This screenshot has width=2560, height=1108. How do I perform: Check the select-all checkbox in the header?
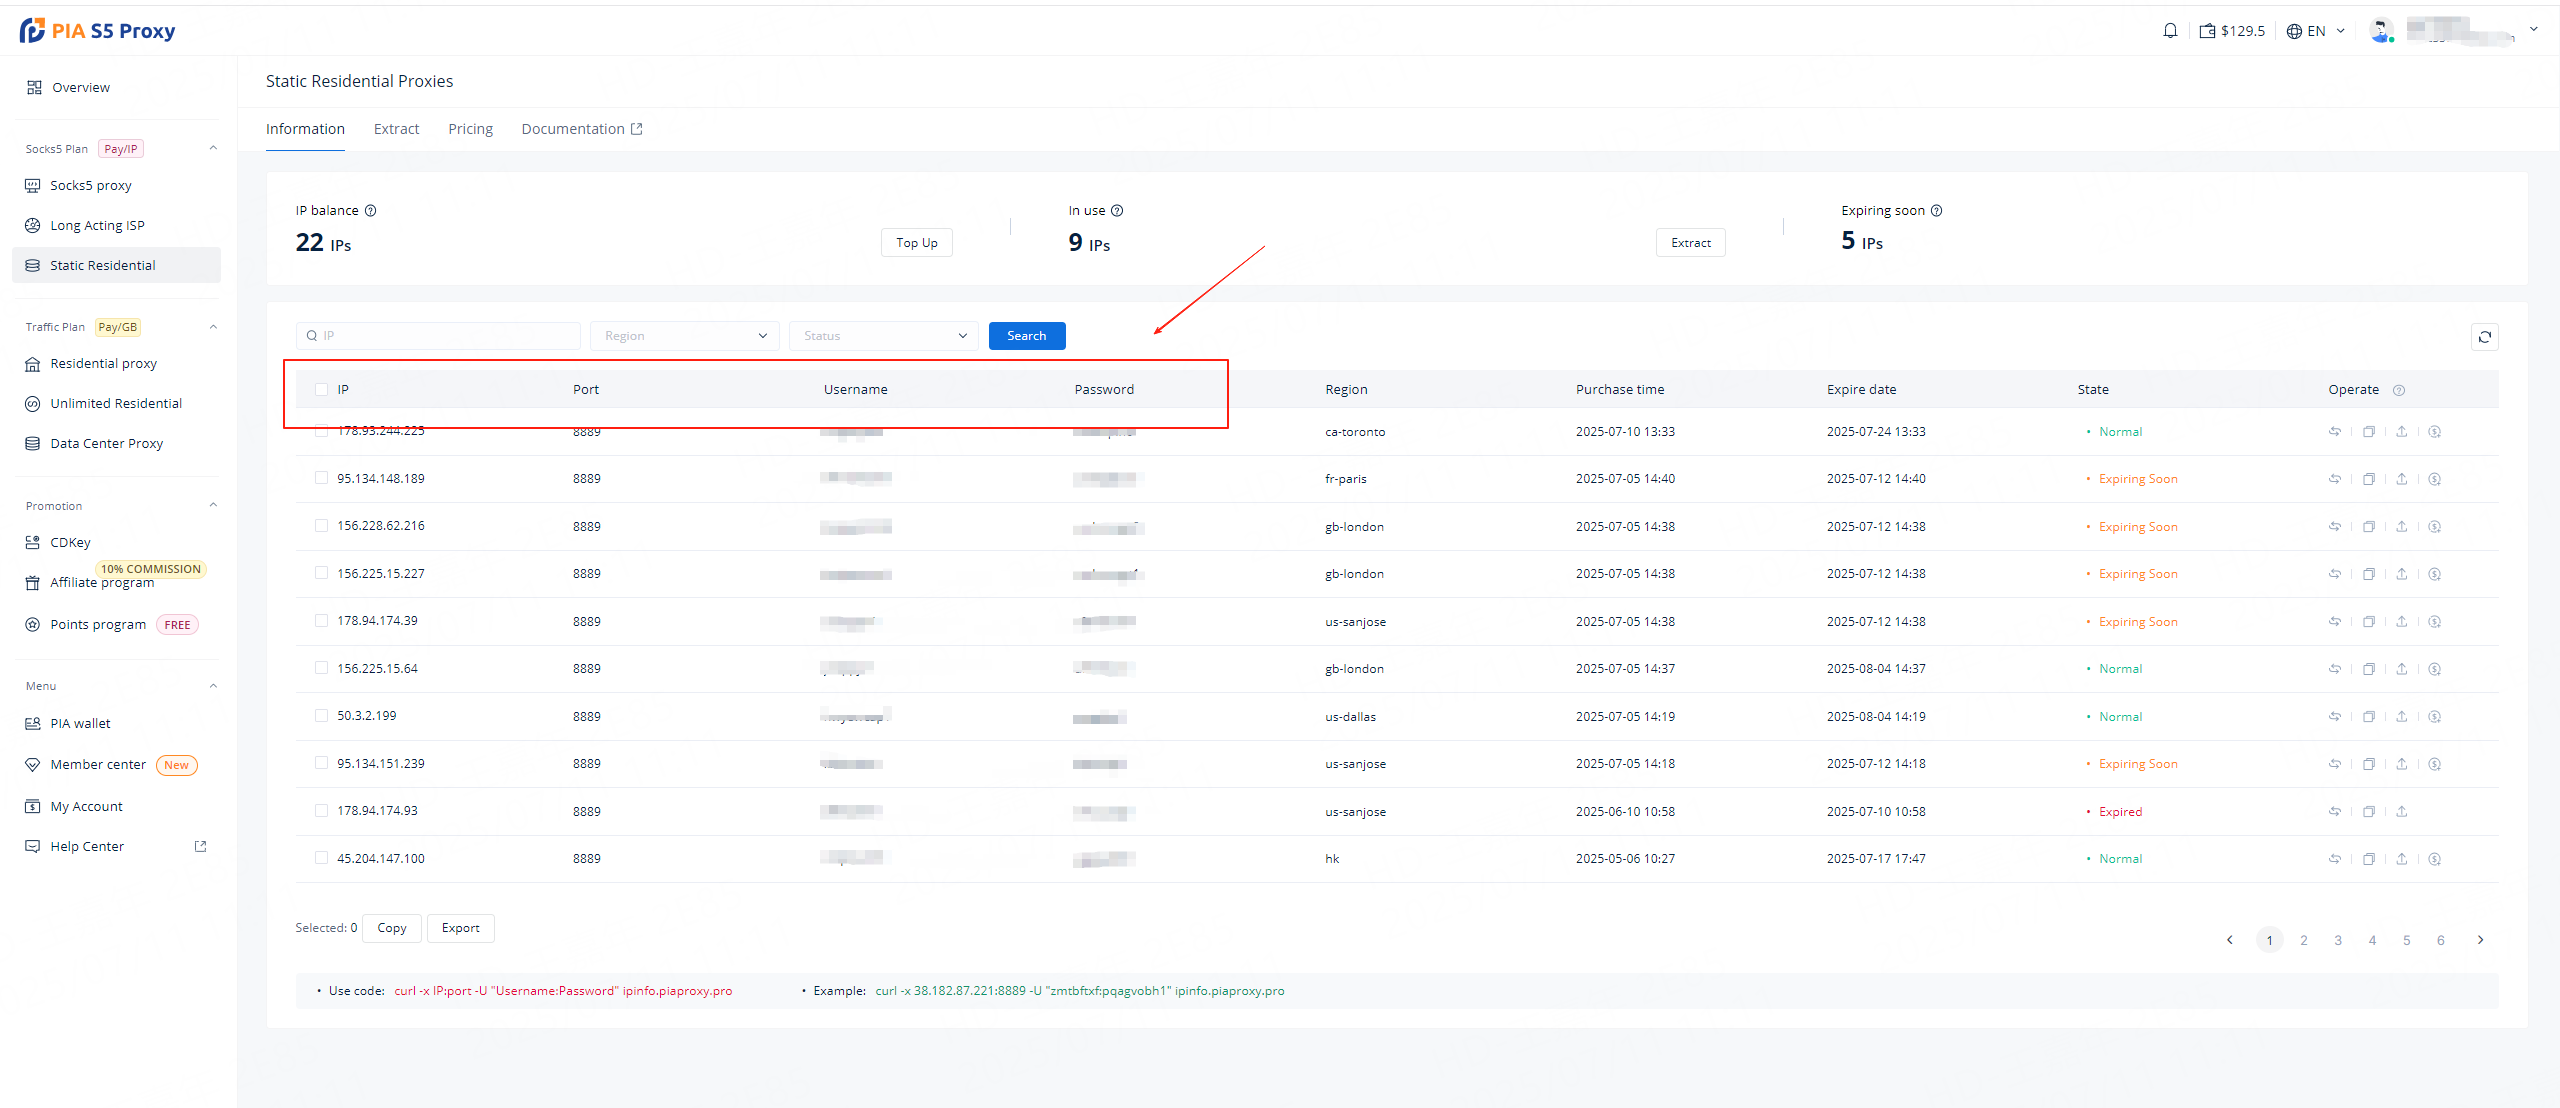[x=321, y=390]
